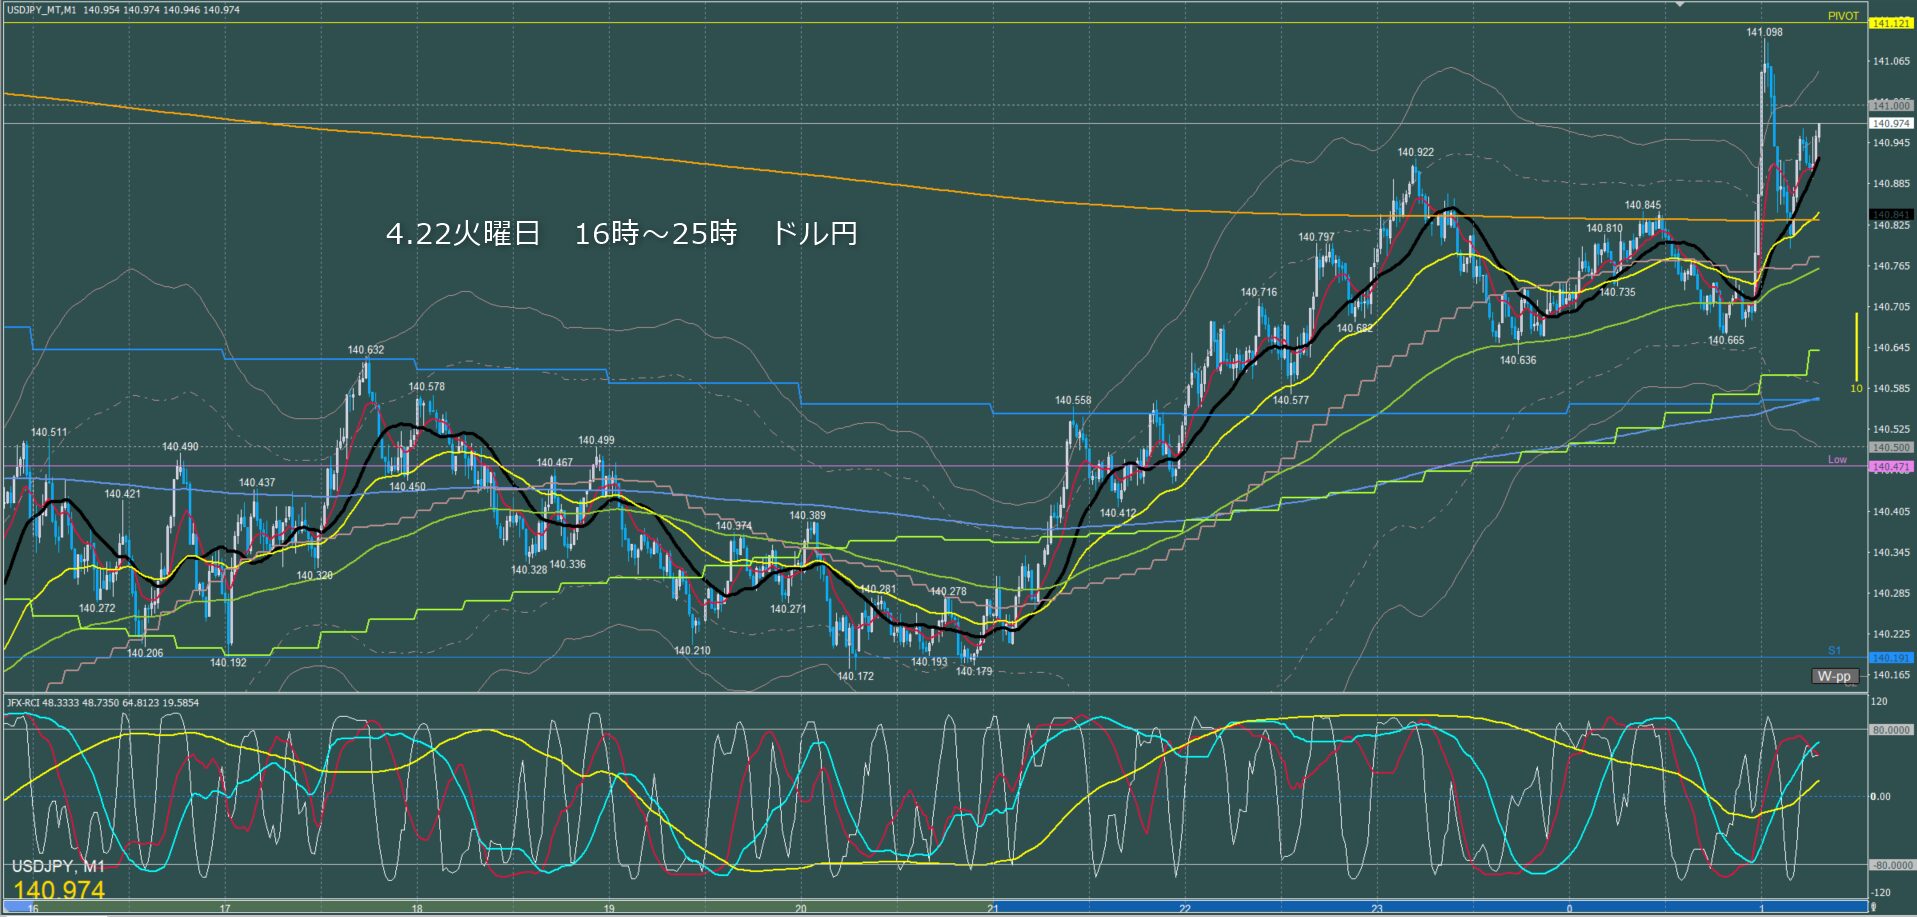Click the blue 140.191 price tag
The height and width of the screenshot is (917, 1917).
(x=1890, y=657)
